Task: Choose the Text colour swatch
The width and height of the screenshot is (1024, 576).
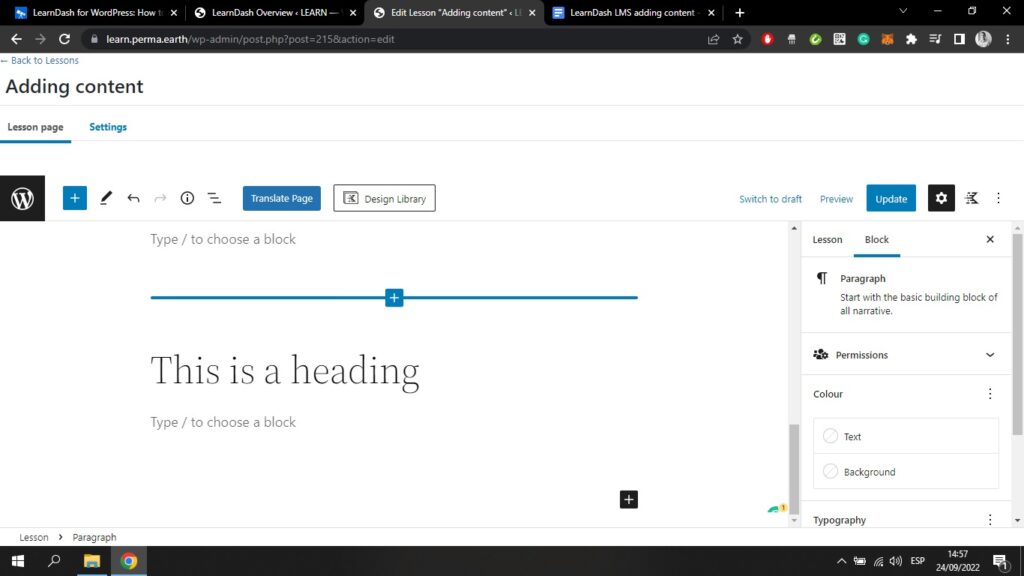Action: 831,436
